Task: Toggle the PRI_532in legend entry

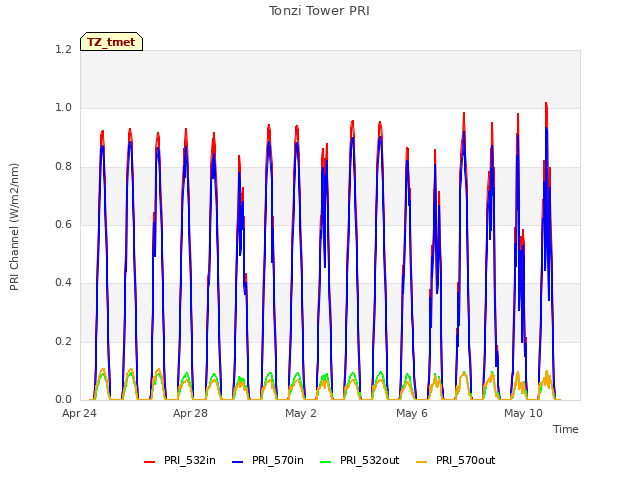Action: point(180,461)
